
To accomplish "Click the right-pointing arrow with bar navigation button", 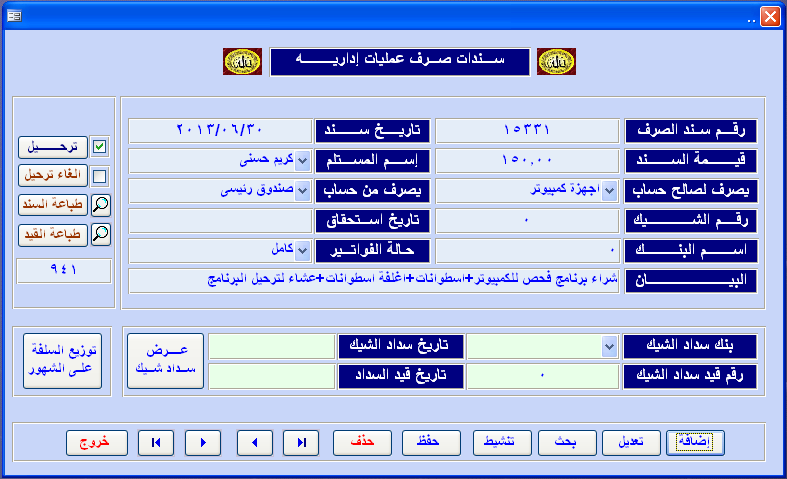I will click(x=301, y=441).
